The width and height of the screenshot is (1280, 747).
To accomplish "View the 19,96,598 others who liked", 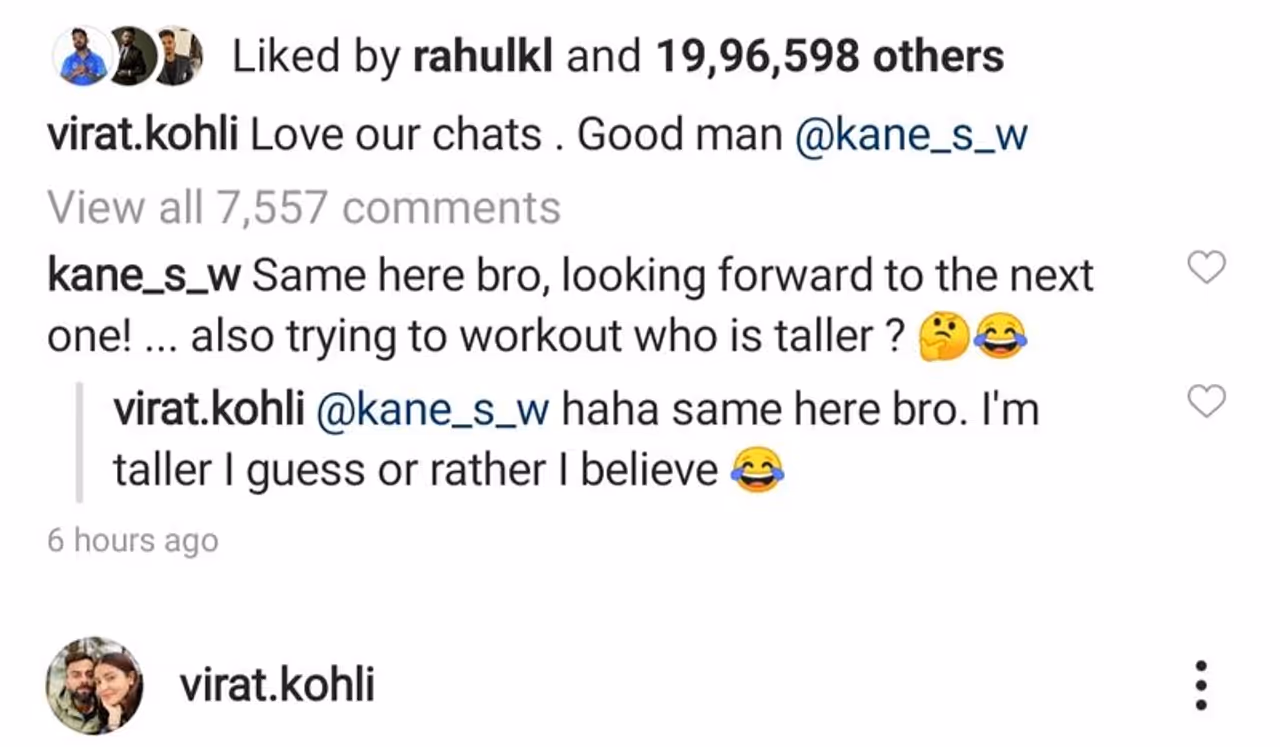I will 829,57.
